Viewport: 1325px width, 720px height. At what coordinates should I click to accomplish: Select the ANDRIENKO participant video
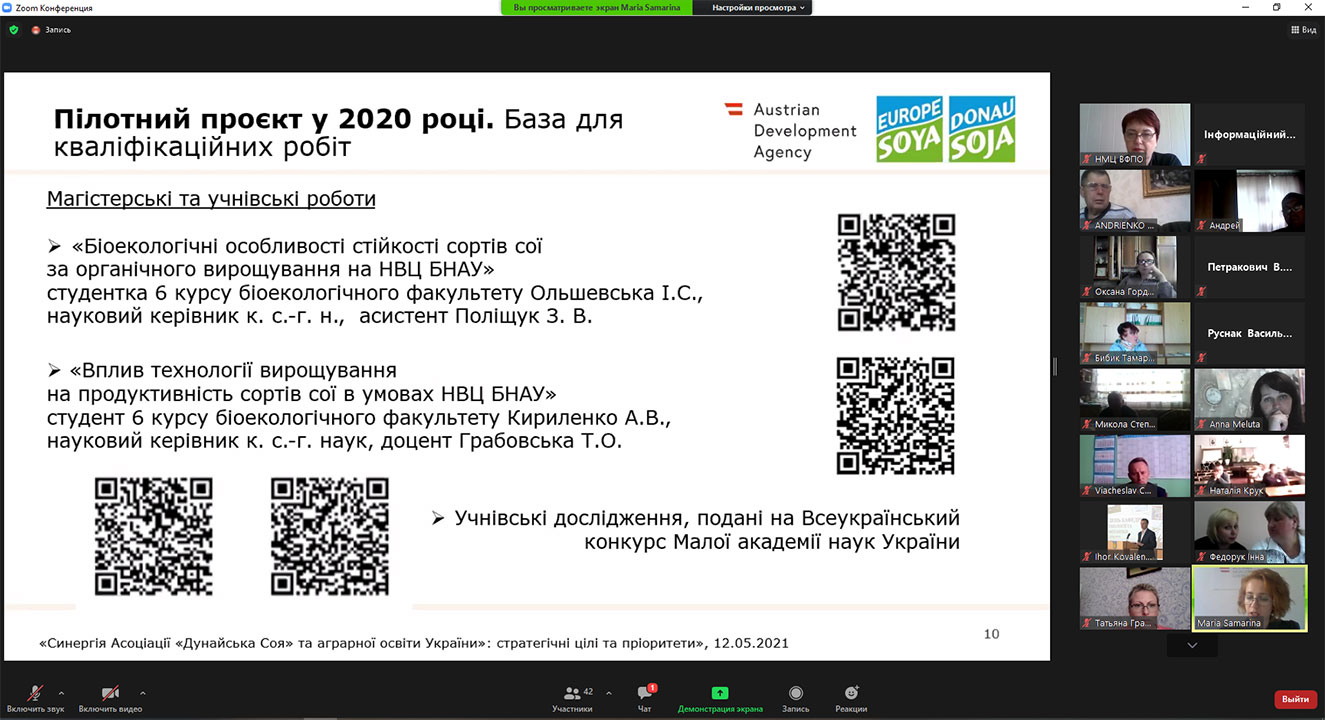click(x=1135, y=201)
